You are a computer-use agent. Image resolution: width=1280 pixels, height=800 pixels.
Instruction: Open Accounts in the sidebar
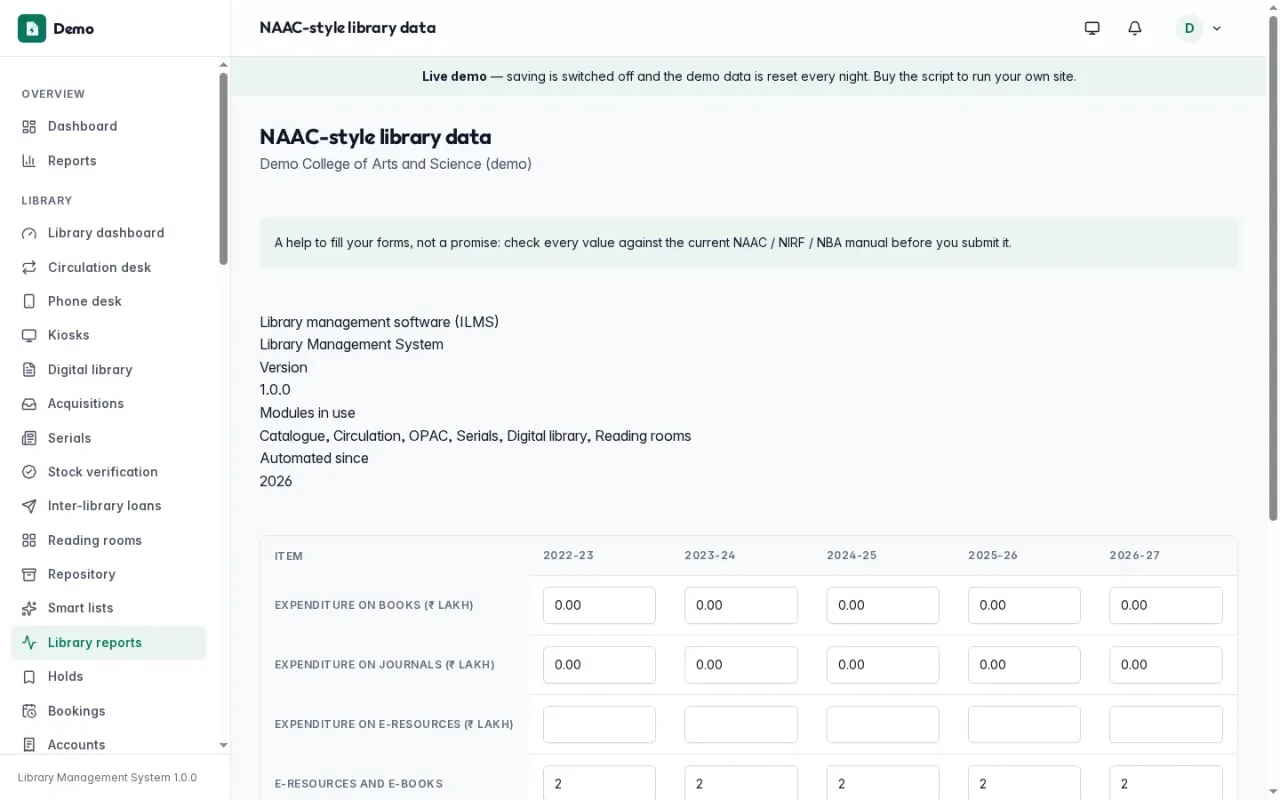108,745
